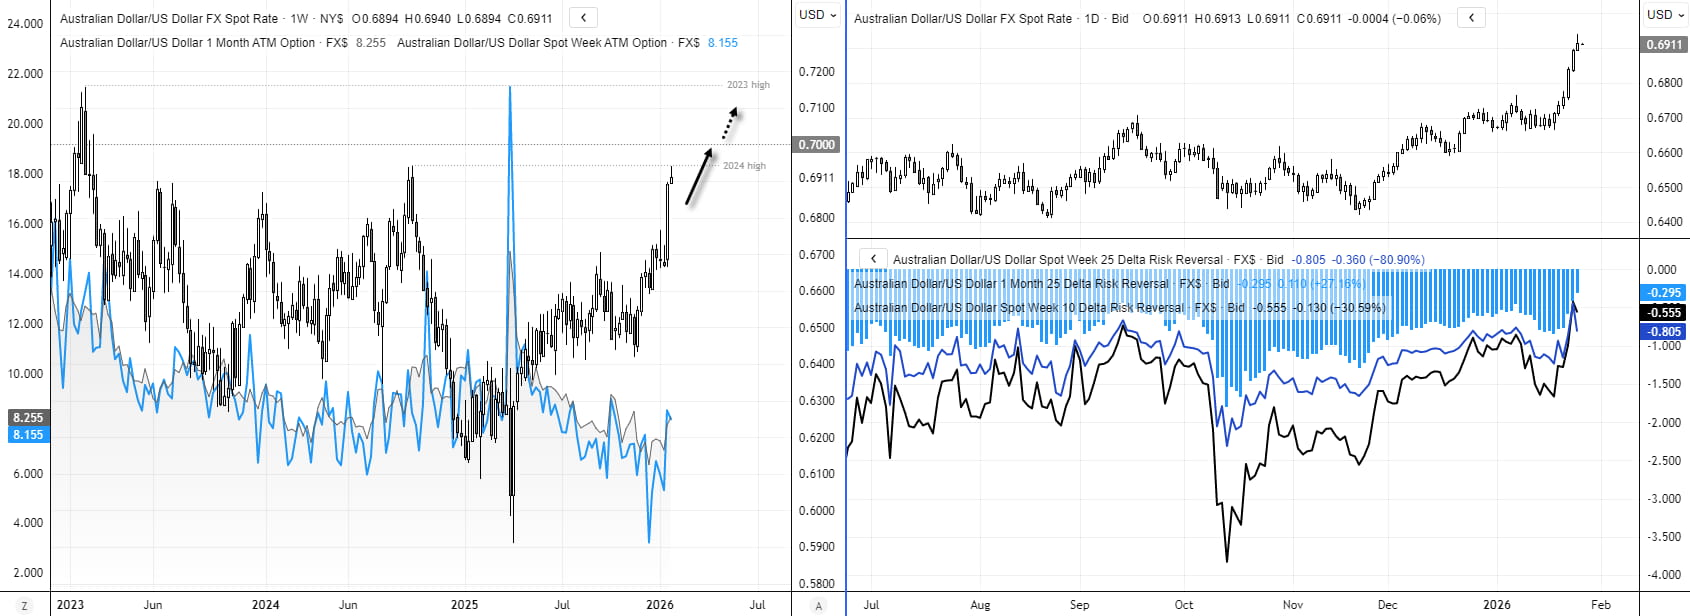Click the blue 8.155 price tag
Screen dimensions: 1690x616
tap(28, 435)
